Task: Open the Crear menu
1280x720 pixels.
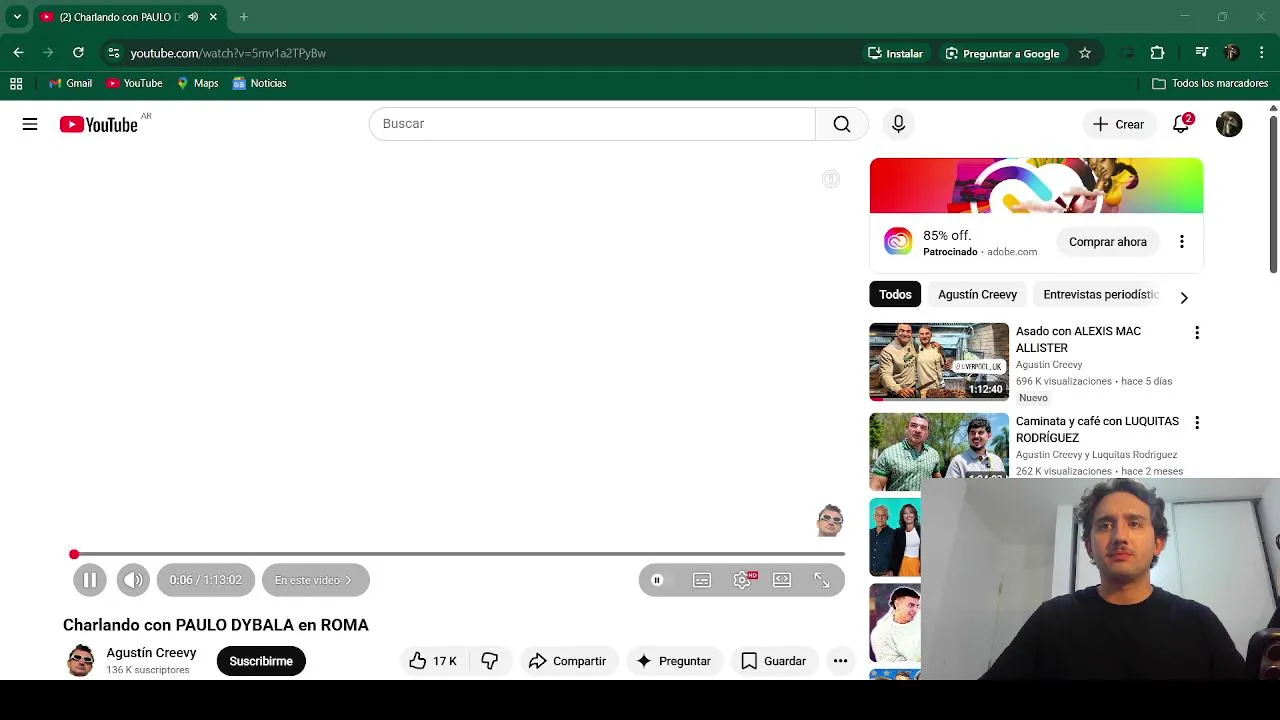Action: click(x=1118, y=124)
